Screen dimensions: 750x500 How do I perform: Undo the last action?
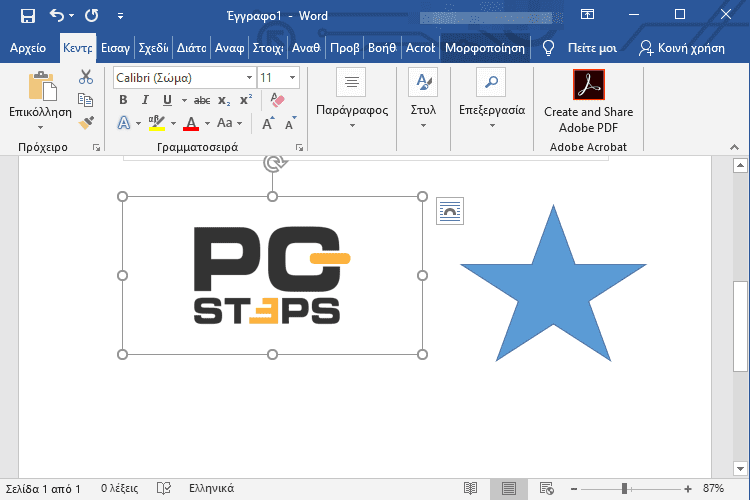pos(57,16)
